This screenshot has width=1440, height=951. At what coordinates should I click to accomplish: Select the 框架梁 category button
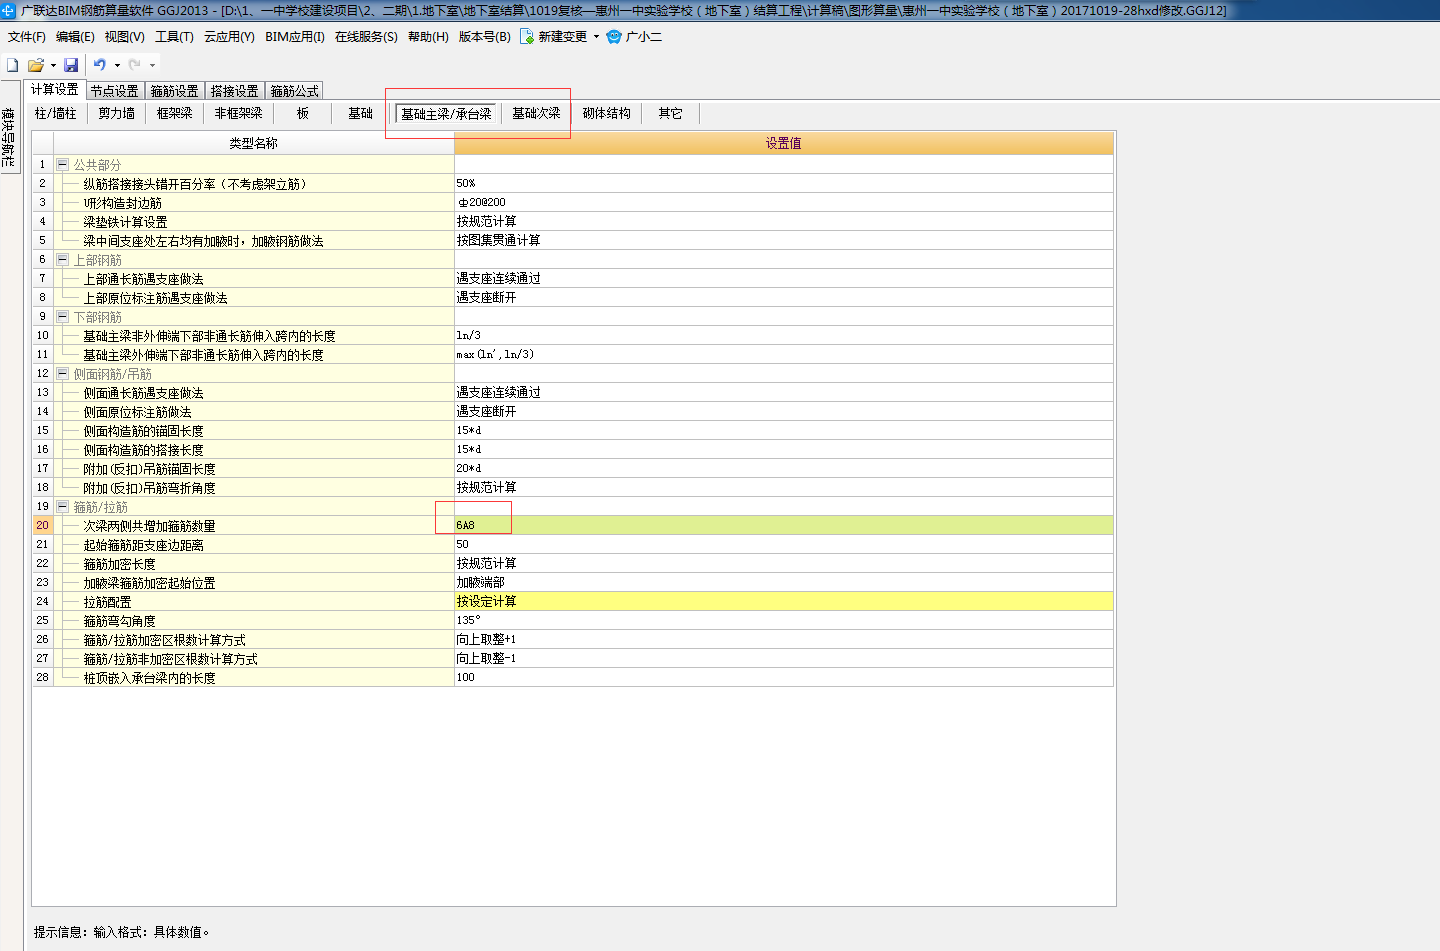174,113
